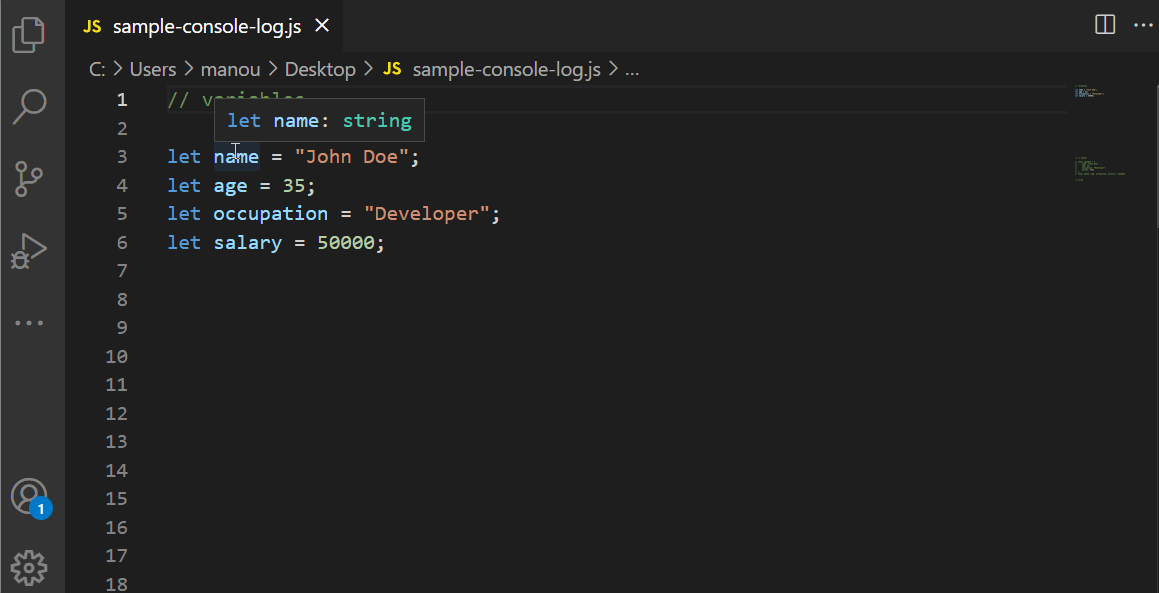Click string in the hover tooltip

pos(377,120)
